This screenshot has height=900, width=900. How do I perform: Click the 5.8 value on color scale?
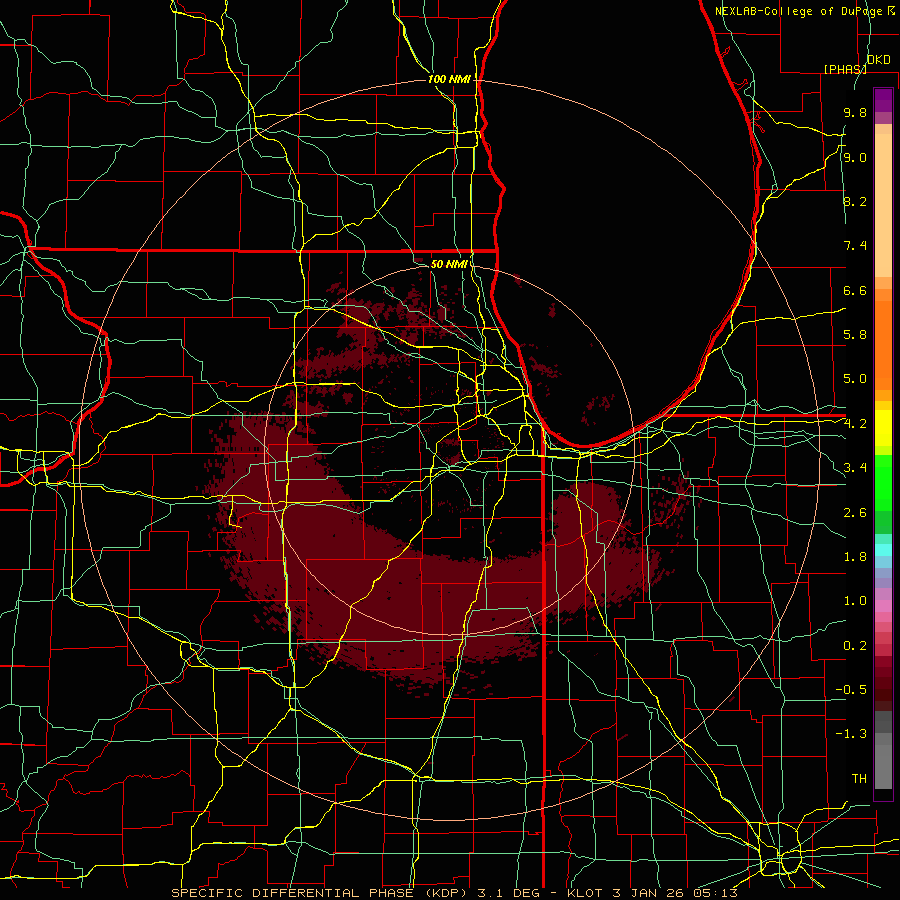pos(855,335)
